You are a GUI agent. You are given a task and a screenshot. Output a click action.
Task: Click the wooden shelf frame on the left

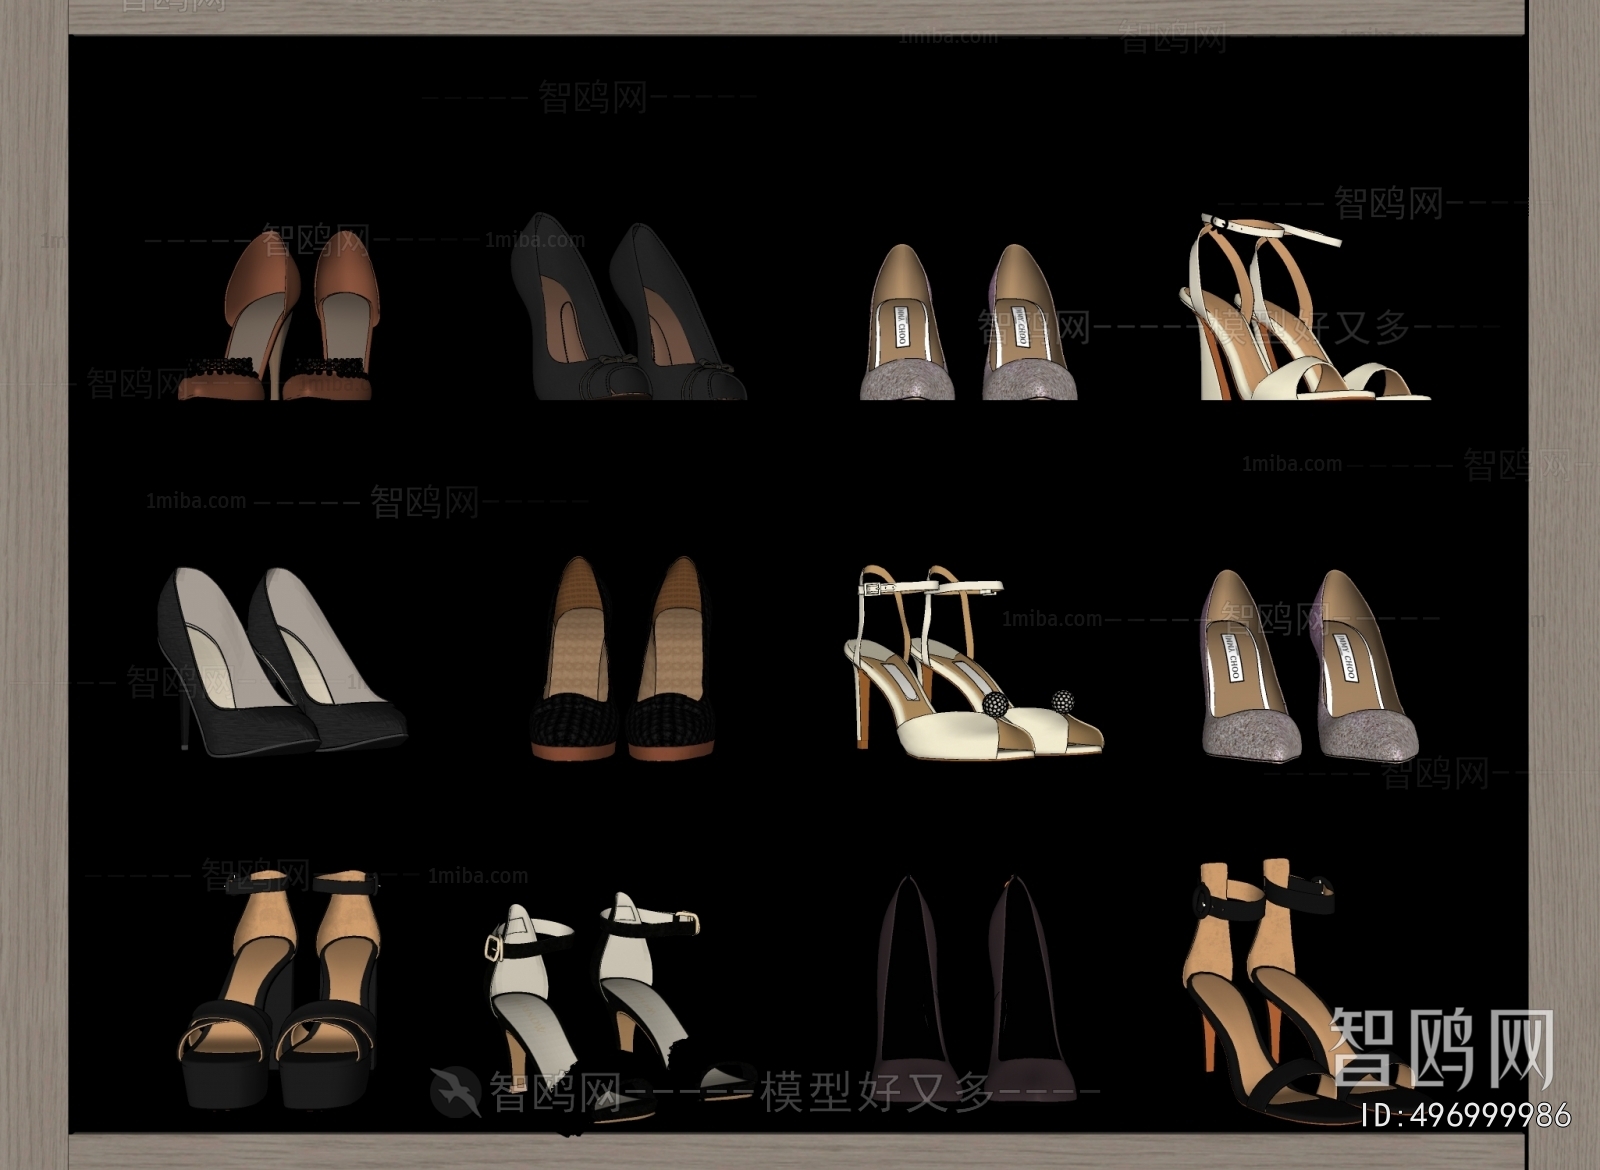point(35,585)
